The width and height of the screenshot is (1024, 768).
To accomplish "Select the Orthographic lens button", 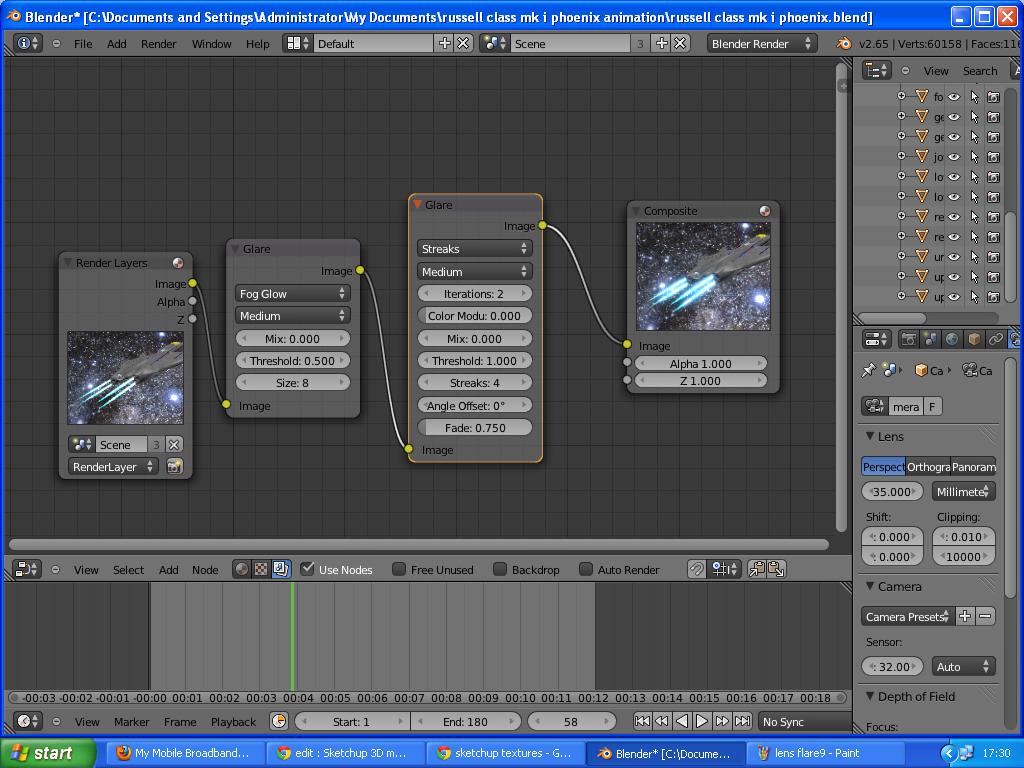I will click(928, 466).
